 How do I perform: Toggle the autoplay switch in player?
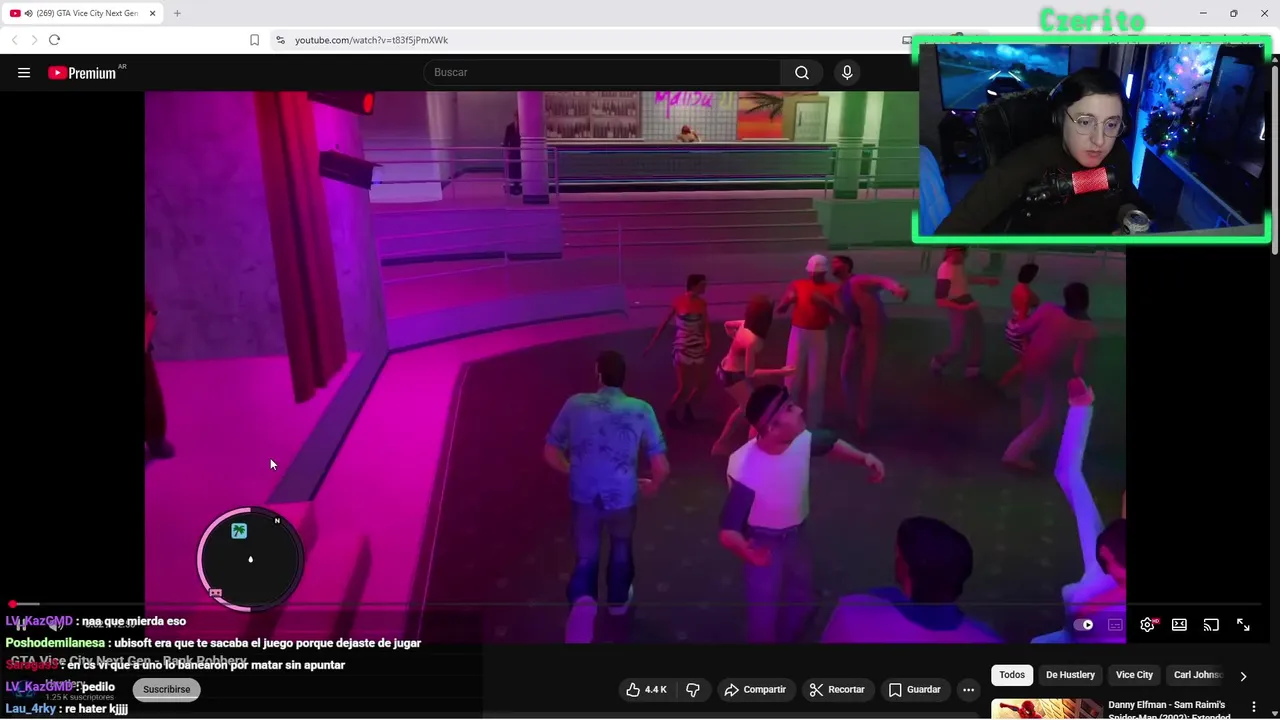tap(1084, 625)
